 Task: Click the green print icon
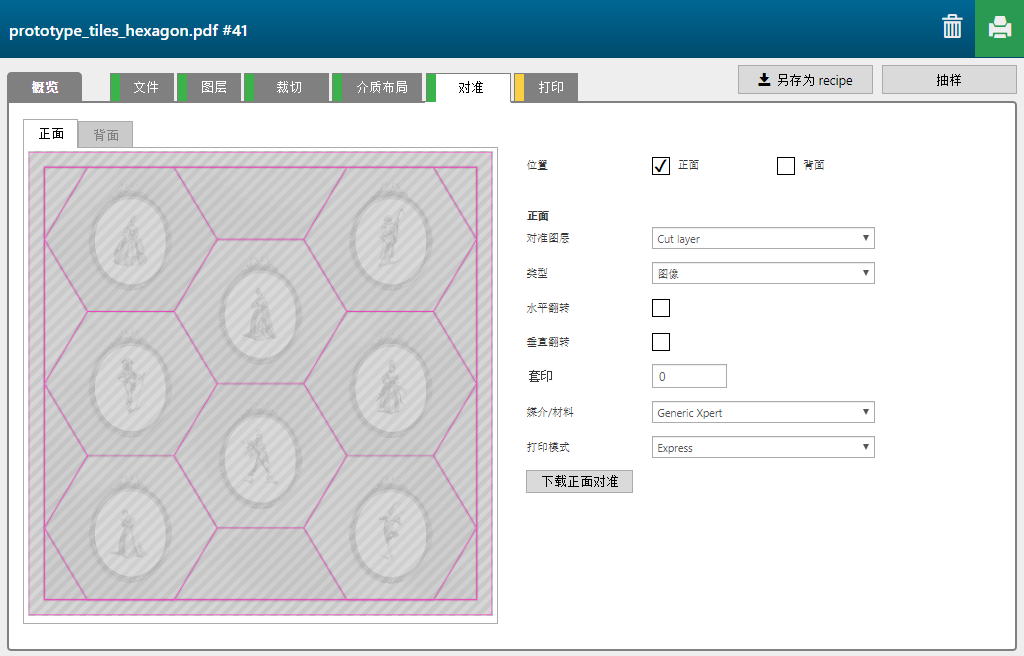click(999, 29)
